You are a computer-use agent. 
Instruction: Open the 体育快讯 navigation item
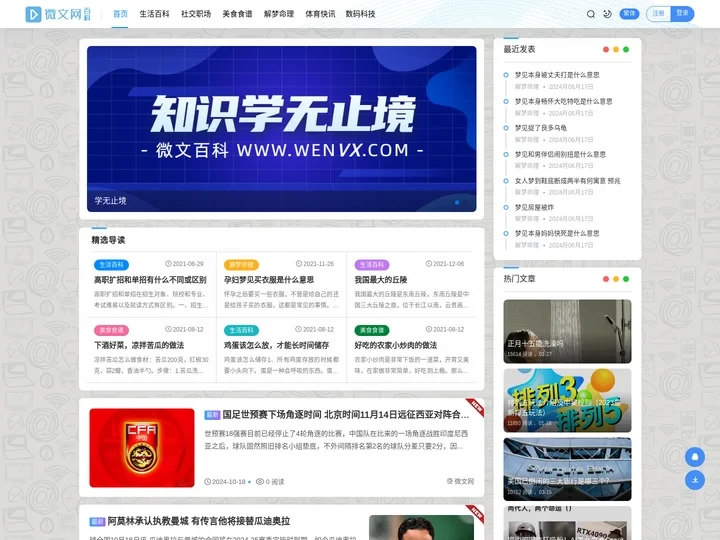point(320,14)
